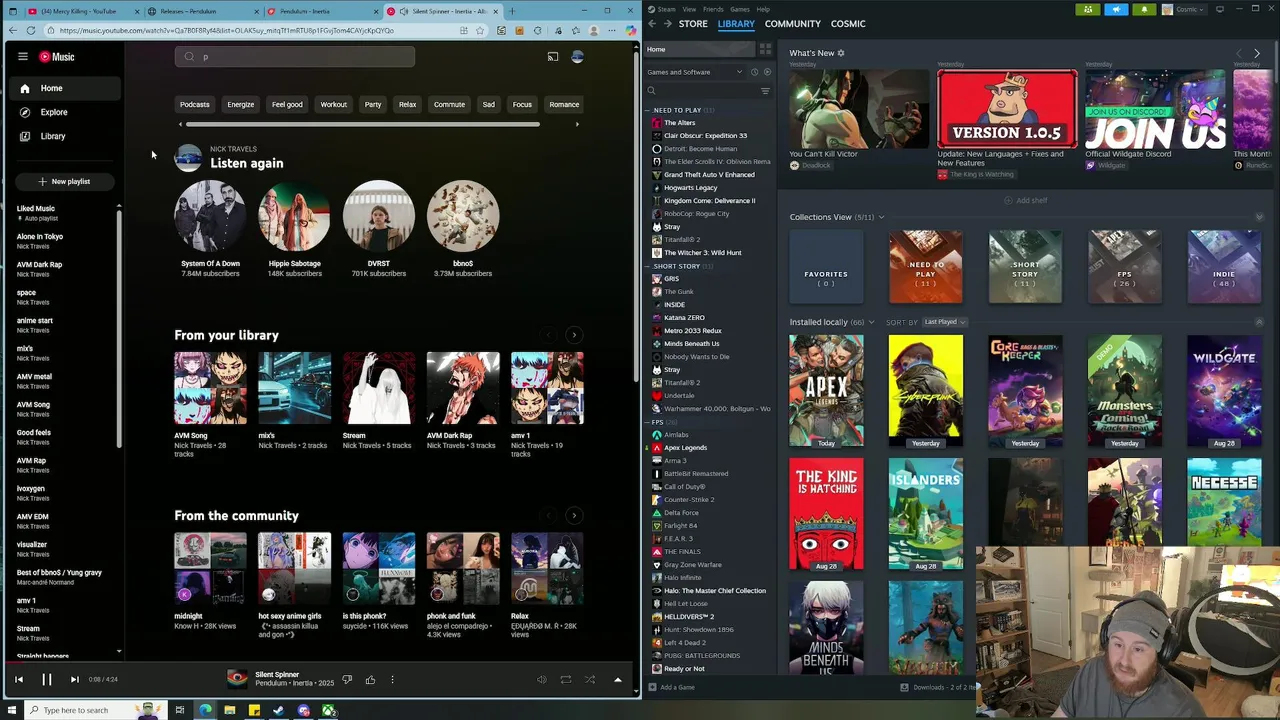Open Steam announcements megaphone button
This screenshot has width=1280, height=720.
[x=1116, y=9]
